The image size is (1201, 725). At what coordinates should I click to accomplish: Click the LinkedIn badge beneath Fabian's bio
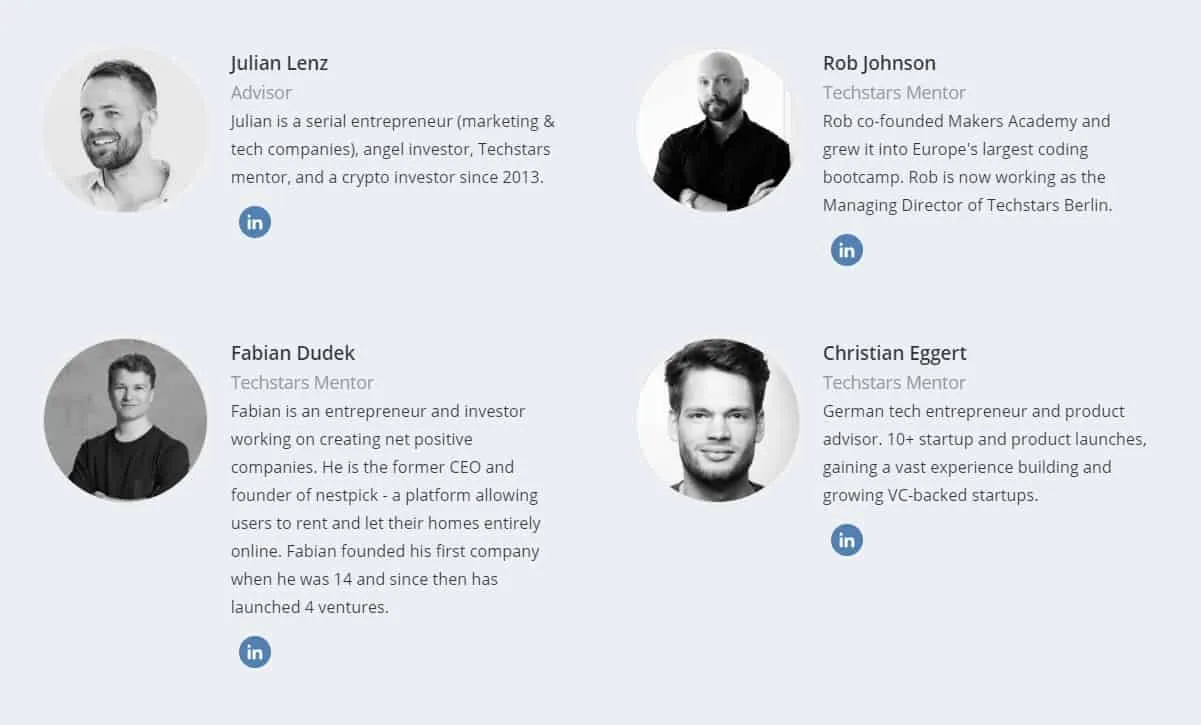coord(254,651)
